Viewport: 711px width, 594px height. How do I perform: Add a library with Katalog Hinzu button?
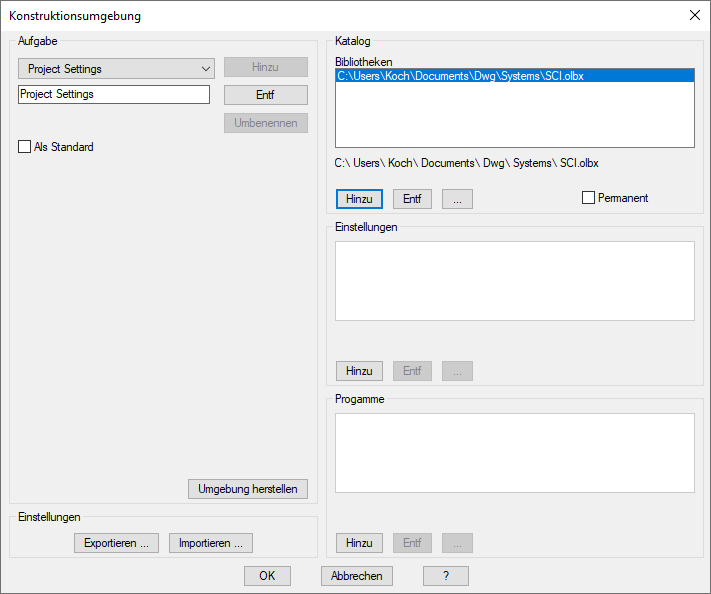(359, 199)
